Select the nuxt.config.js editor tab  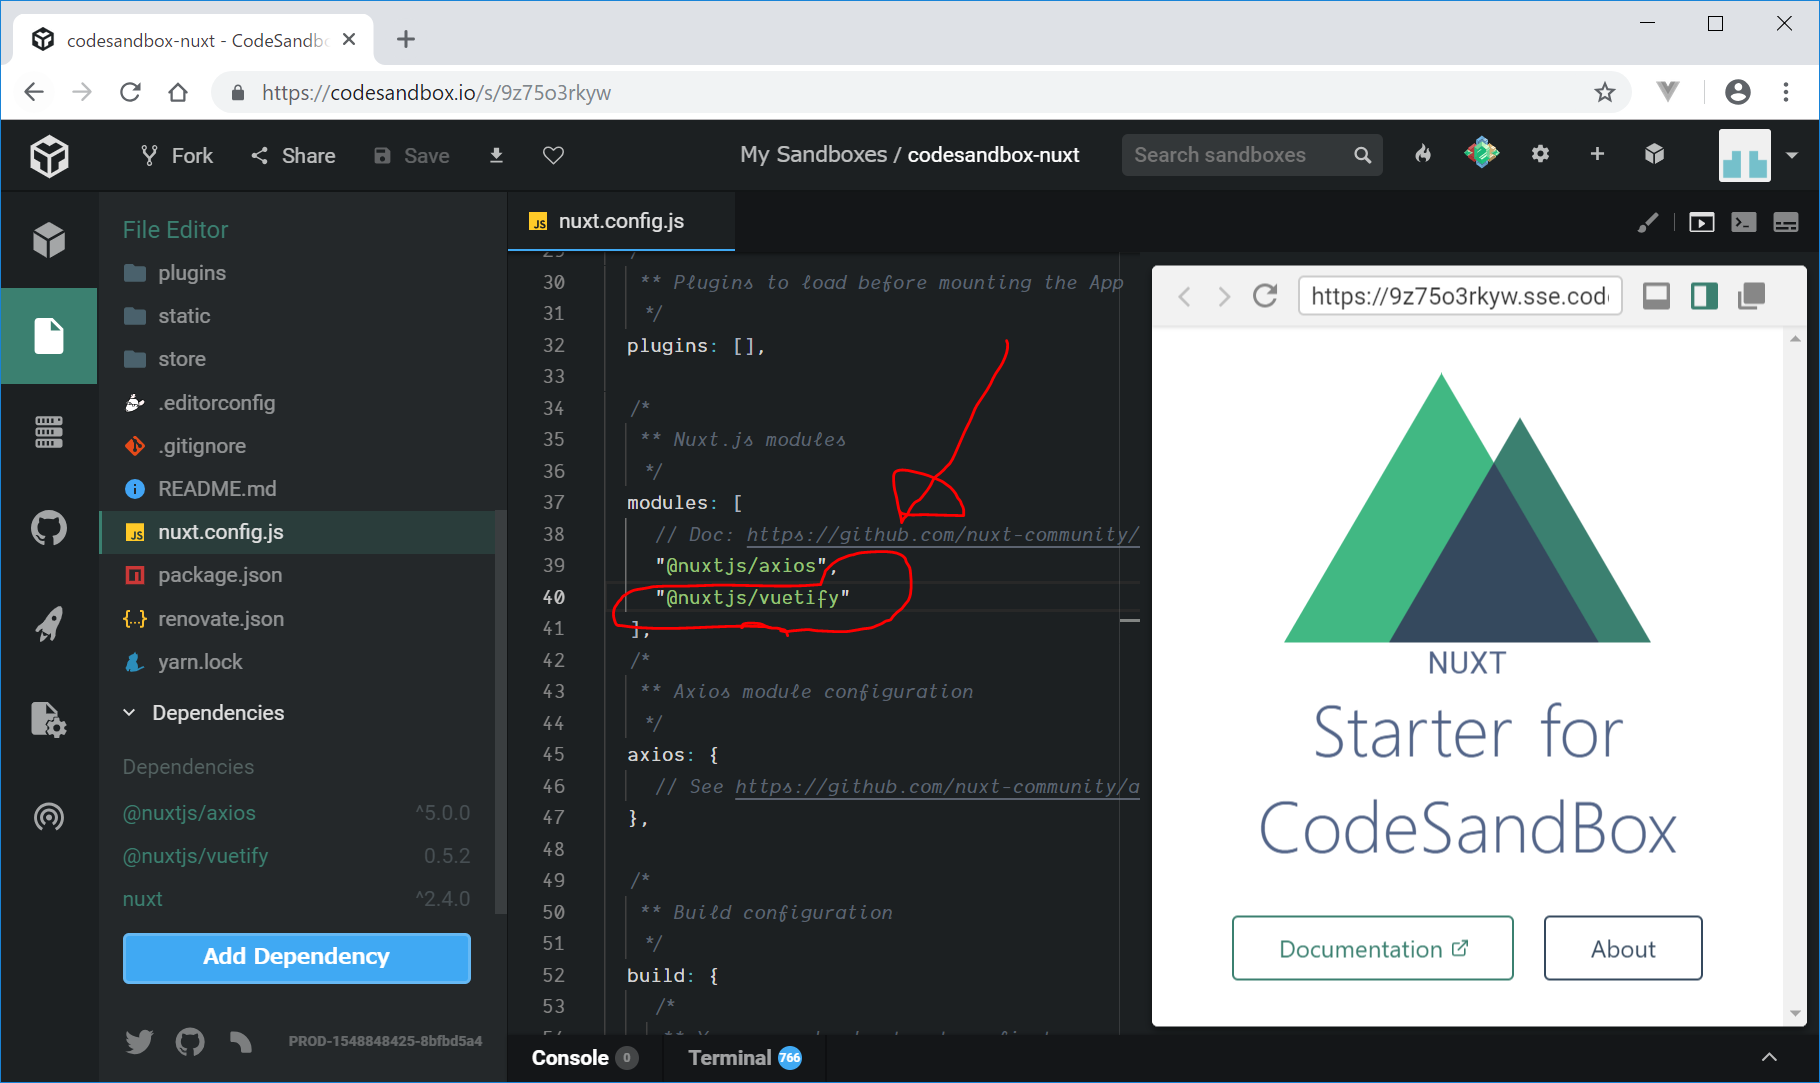point(620,221)
